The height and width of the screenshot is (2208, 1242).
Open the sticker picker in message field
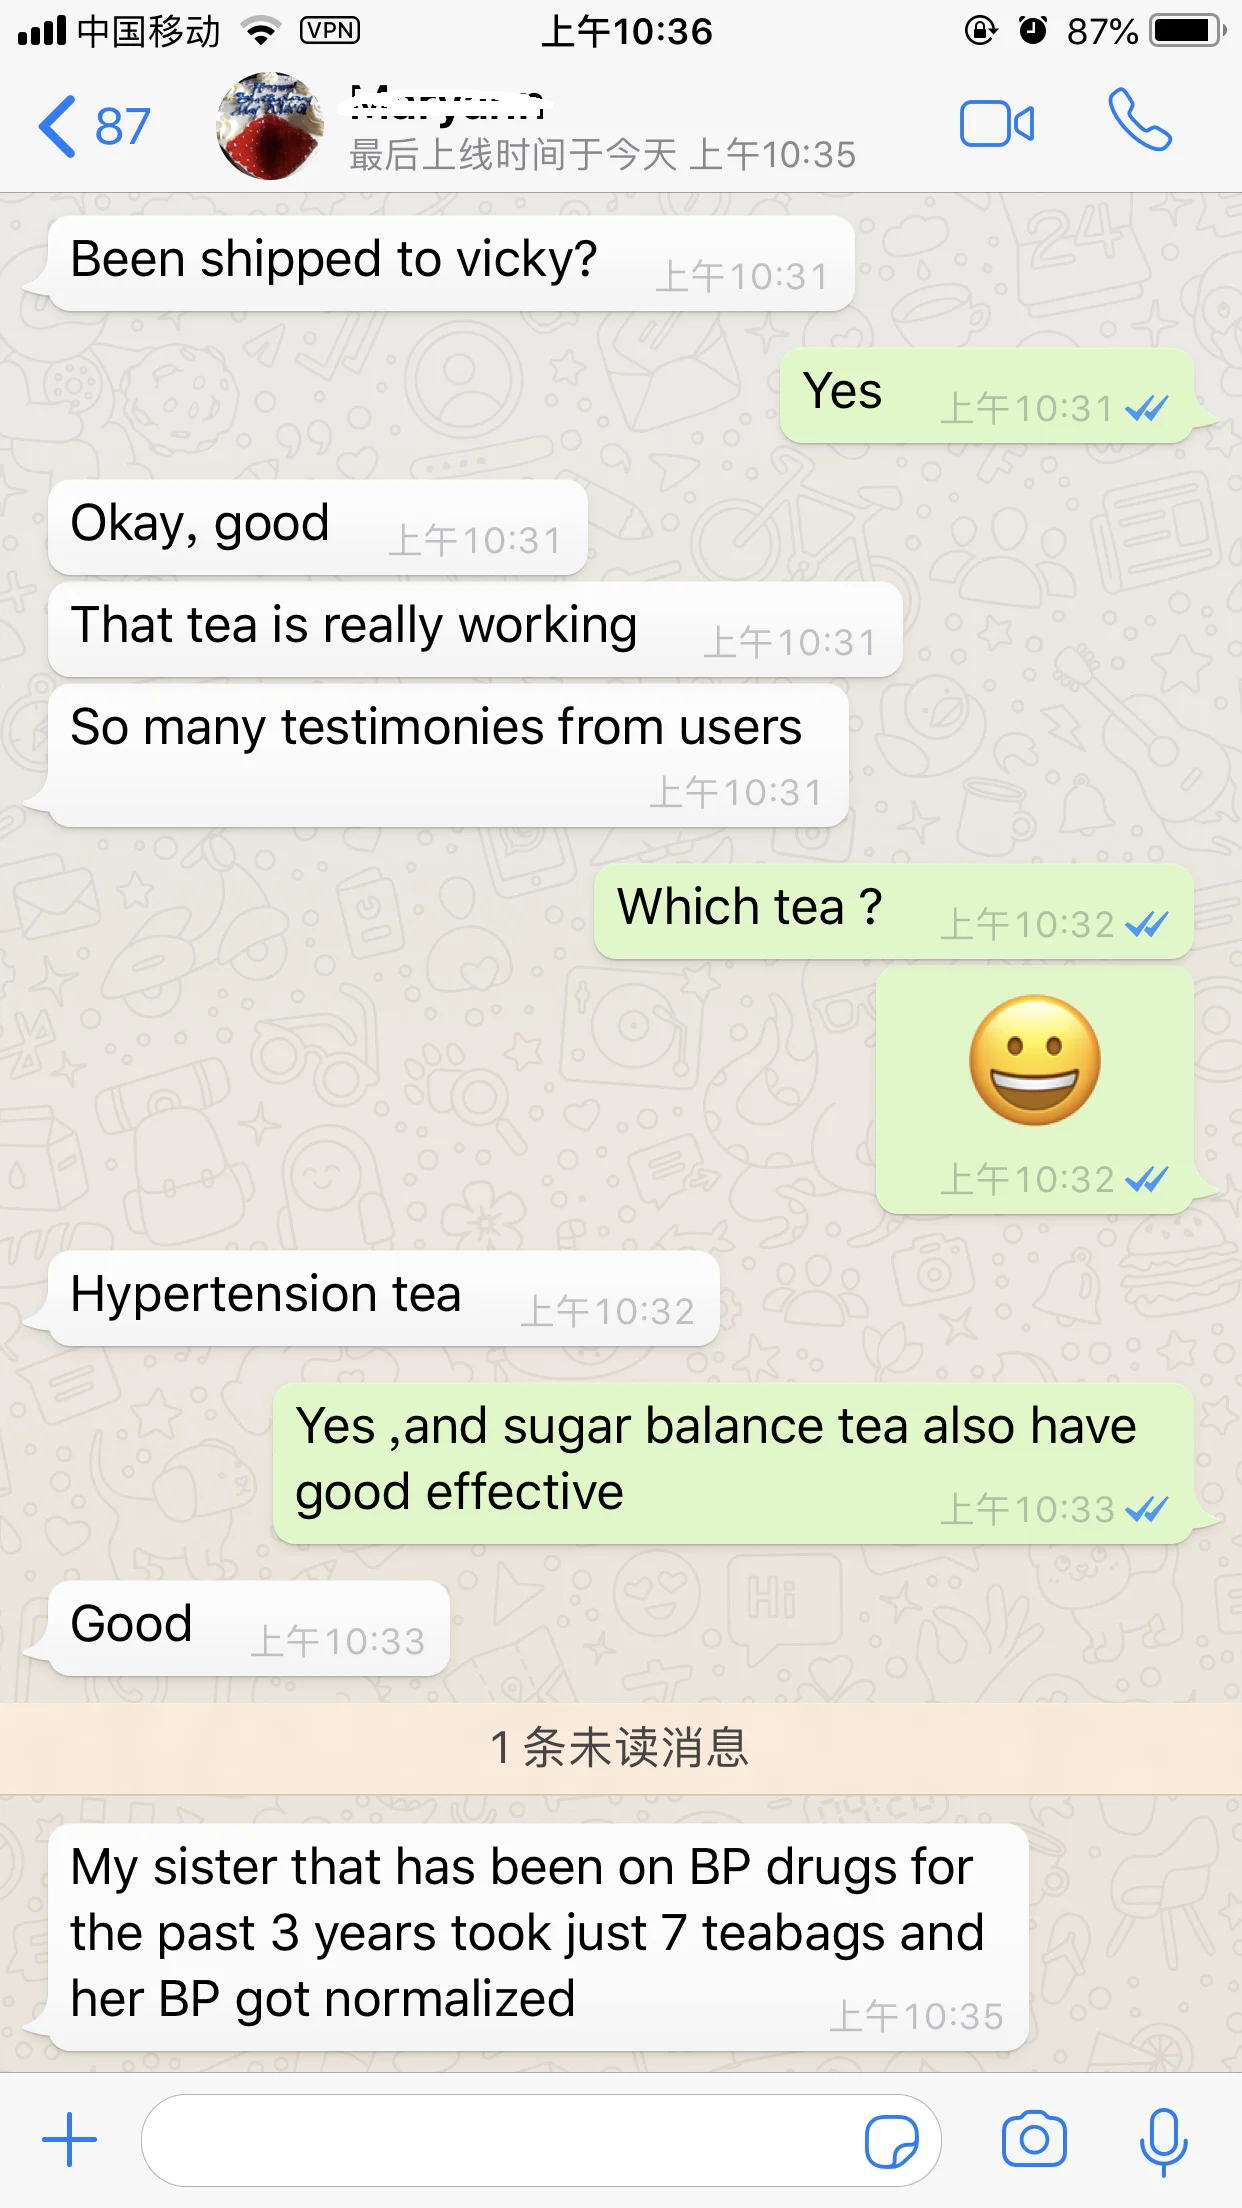point(891,2141)
